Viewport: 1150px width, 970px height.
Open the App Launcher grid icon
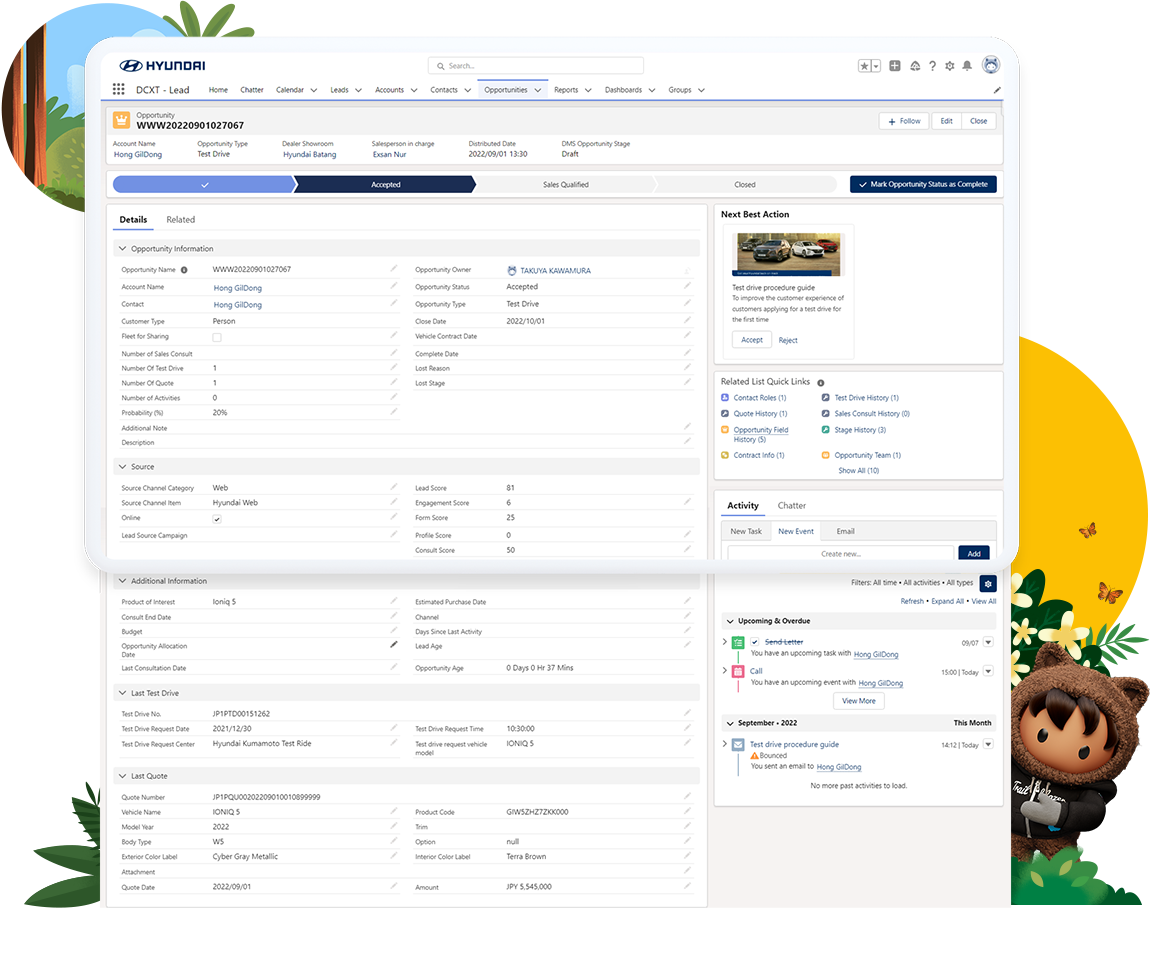119,90
